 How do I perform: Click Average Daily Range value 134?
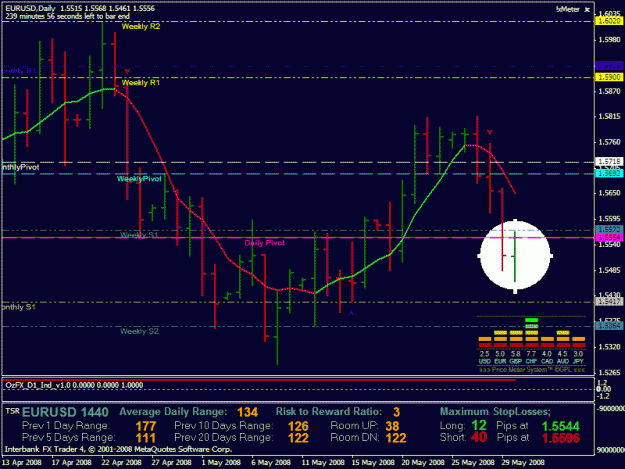(248, 412)
